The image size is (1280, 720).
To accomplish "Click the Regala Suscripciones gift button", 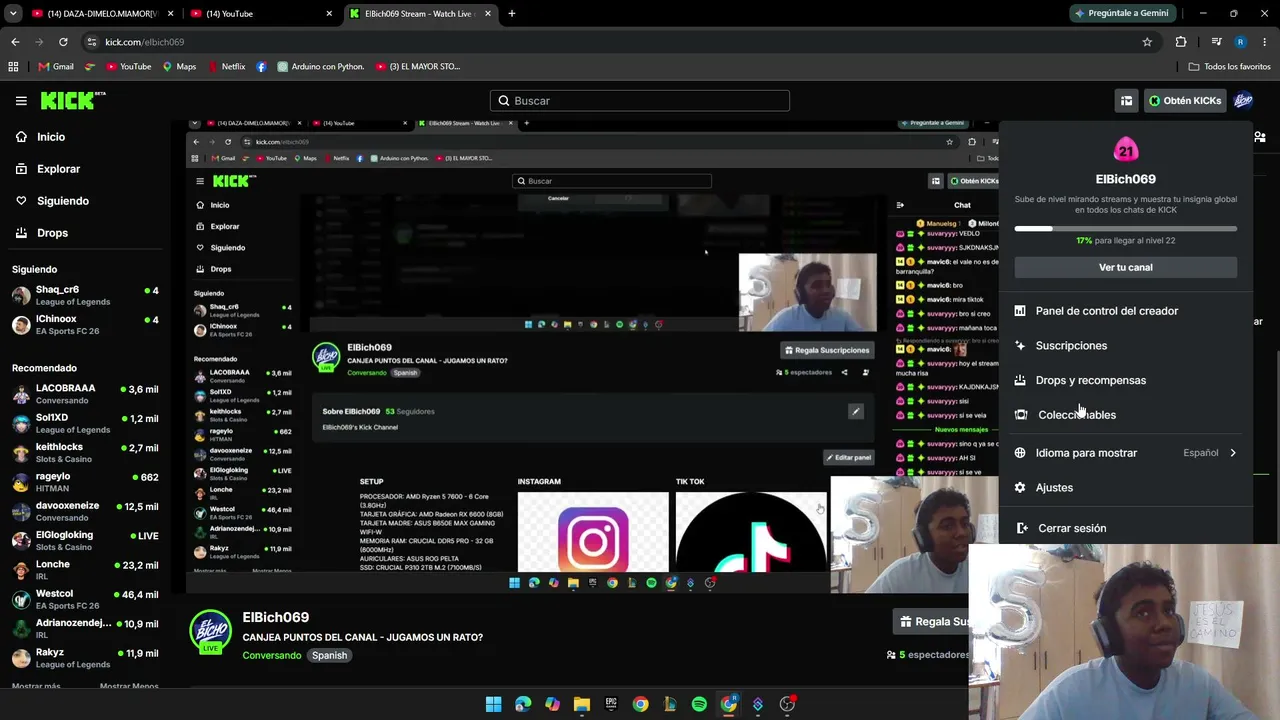I will tap(930, 621).
